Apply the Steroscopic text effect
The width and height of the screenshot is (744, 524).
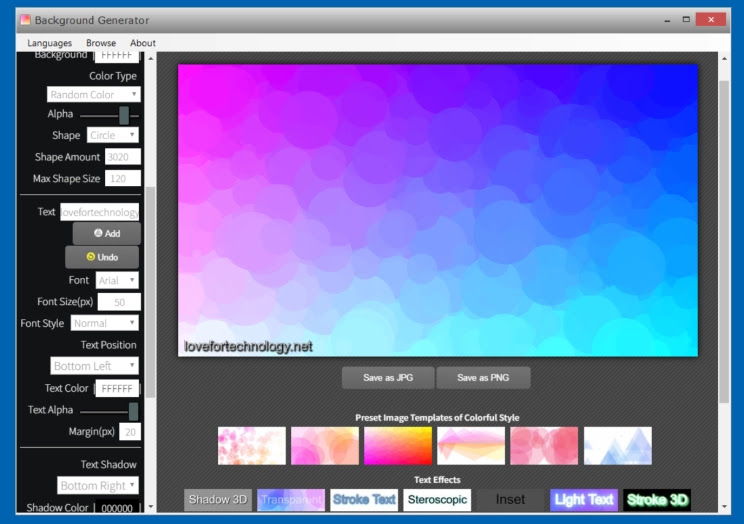437,500
